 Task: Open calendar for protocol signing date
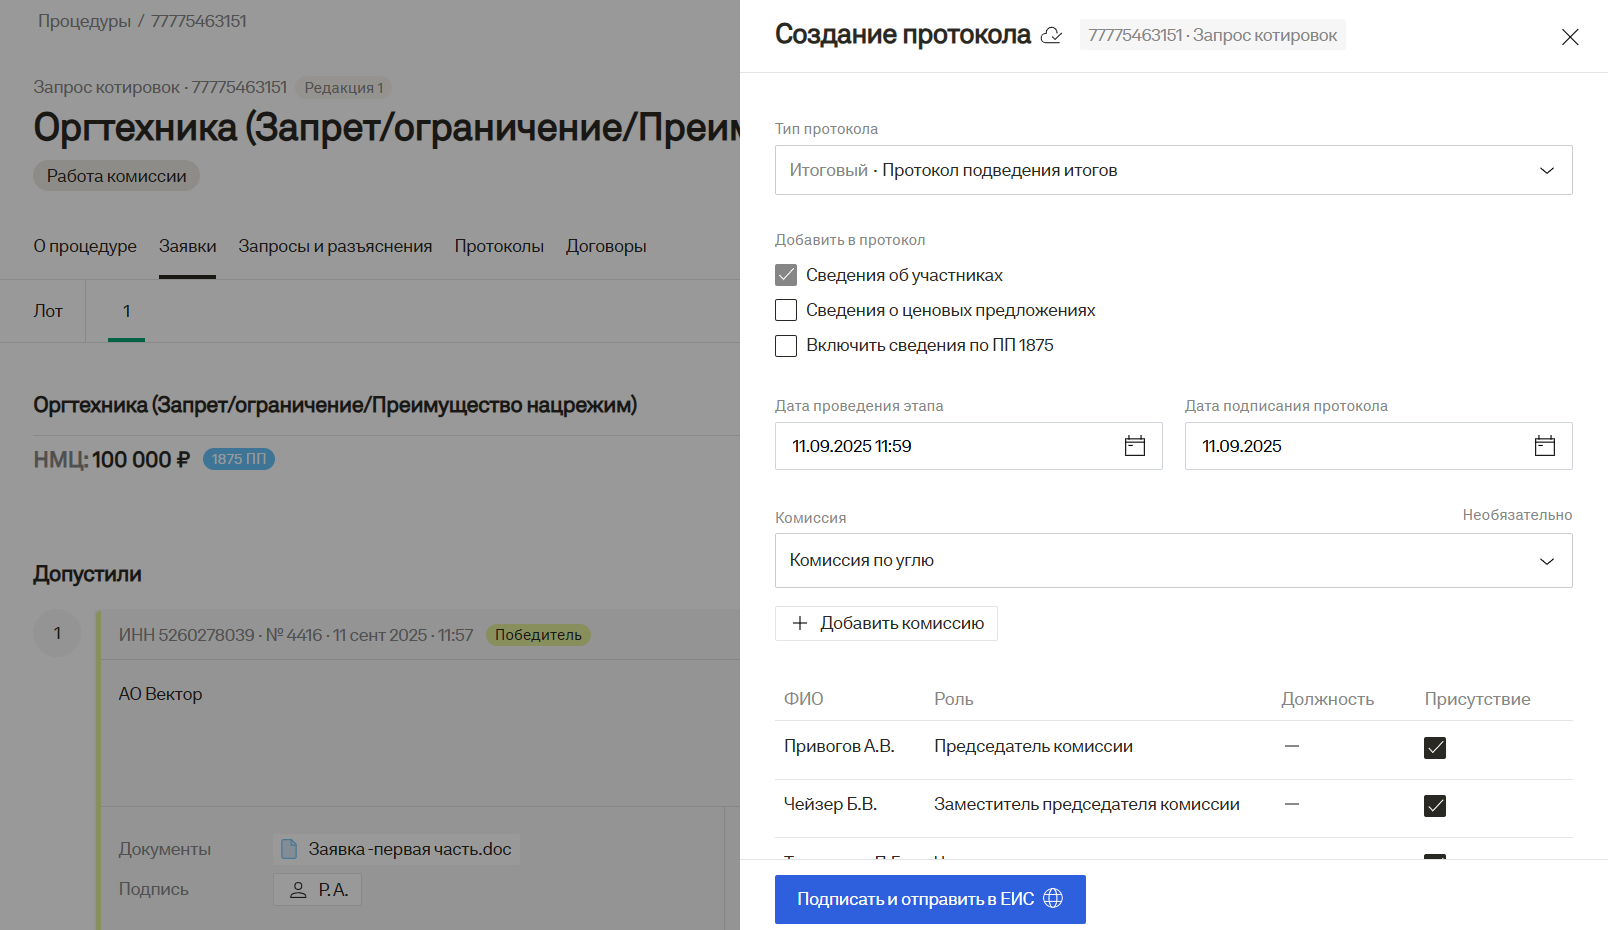click(1544, 446)
